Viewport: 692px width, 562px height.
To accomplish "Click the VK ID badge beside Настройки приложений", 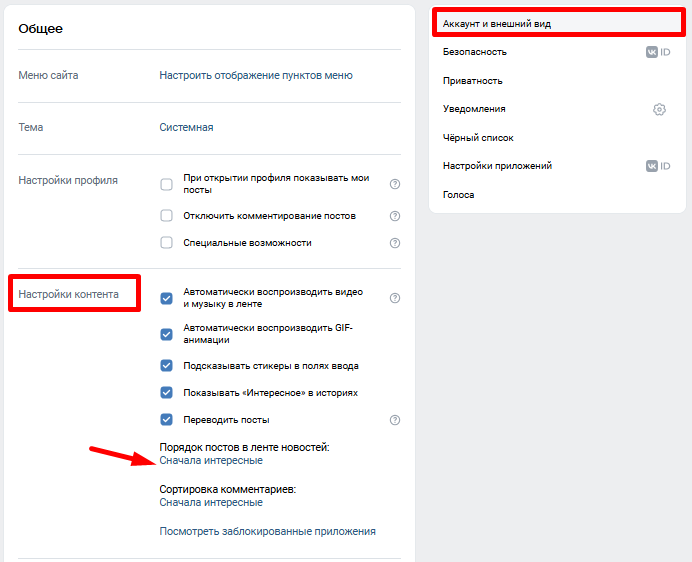I will coord(657,166).
